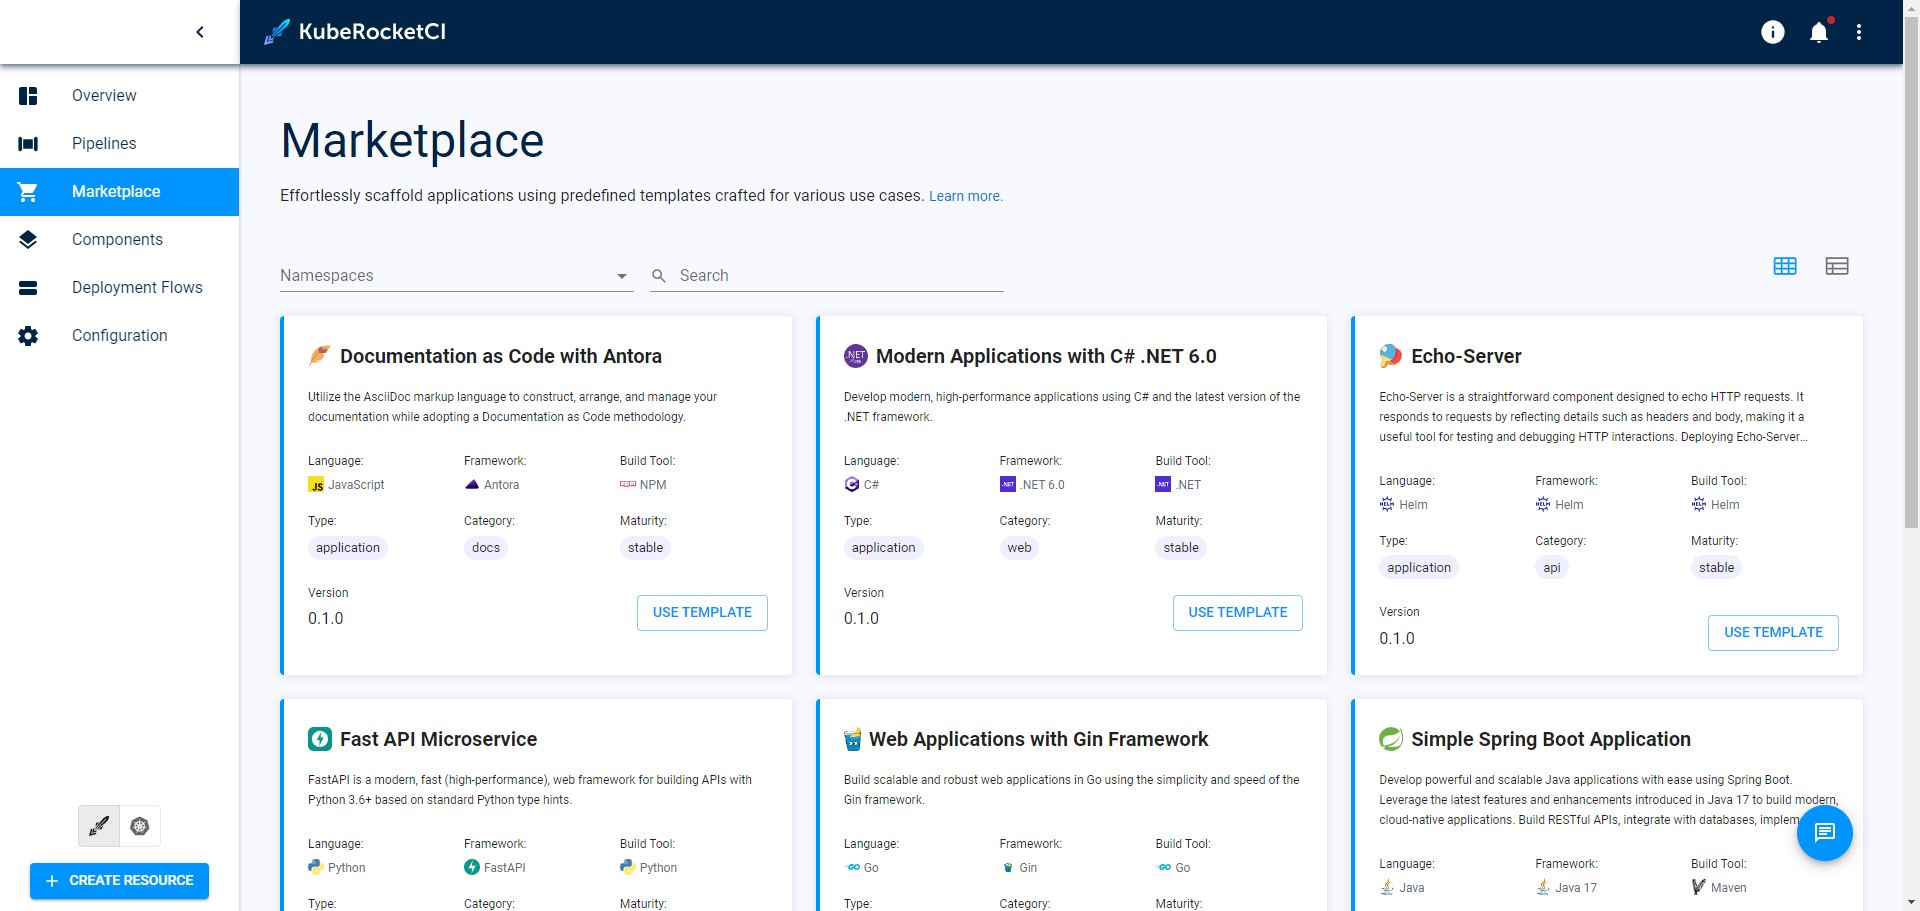Click the Antora framework icon
1920x911 pixels.
pyautogui.click(x=472, y=485)
